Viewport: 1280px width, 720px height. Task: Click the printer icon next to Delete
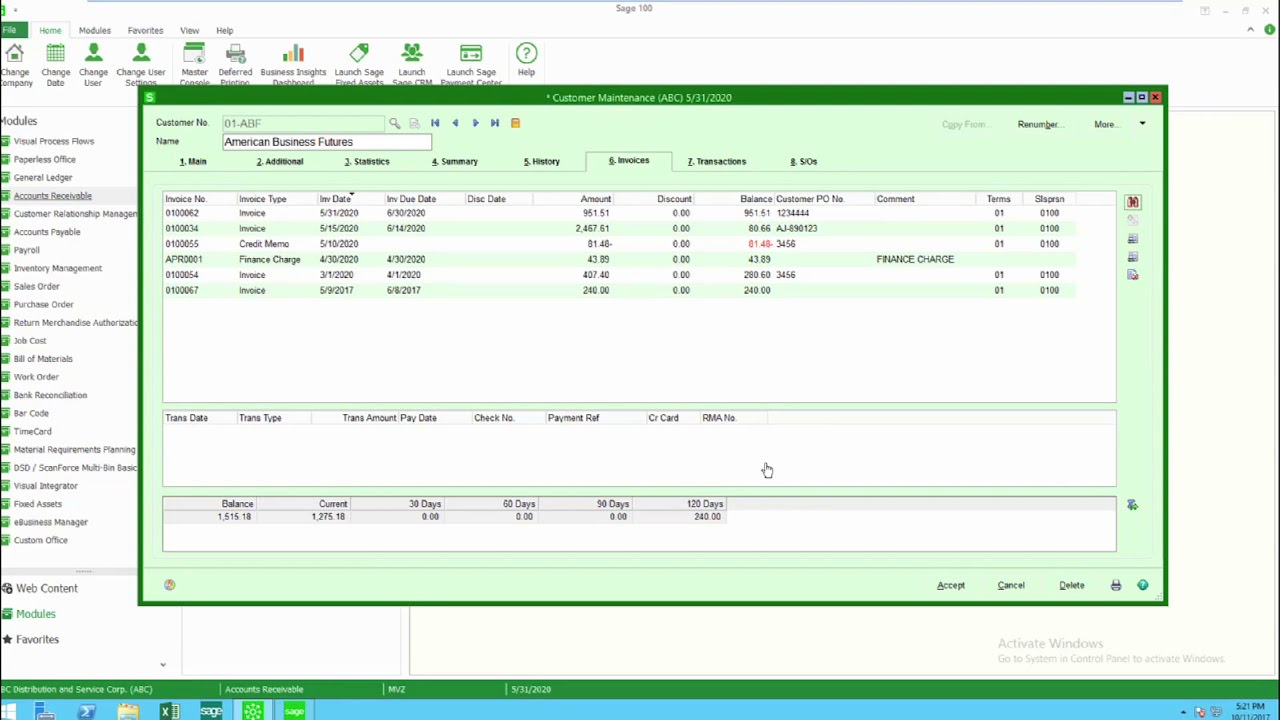coord(1116,586)
